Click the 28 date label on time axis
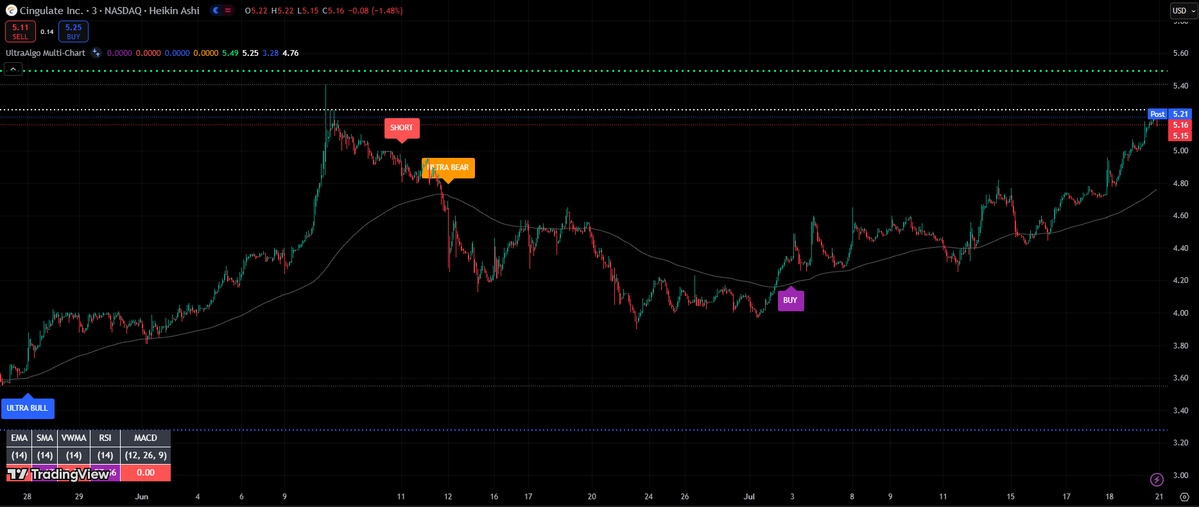Image resolution: width=1199 pixels, height=507 pixels. pyautogui.click(x=27, y=496)
